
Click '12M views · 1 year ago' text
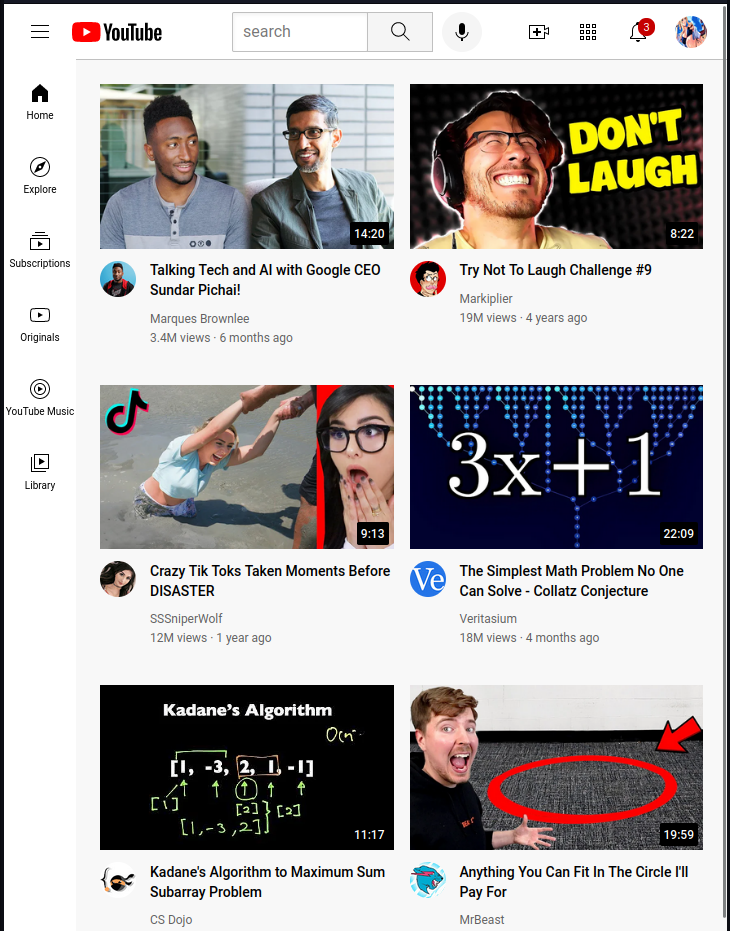tap(210, 638)
